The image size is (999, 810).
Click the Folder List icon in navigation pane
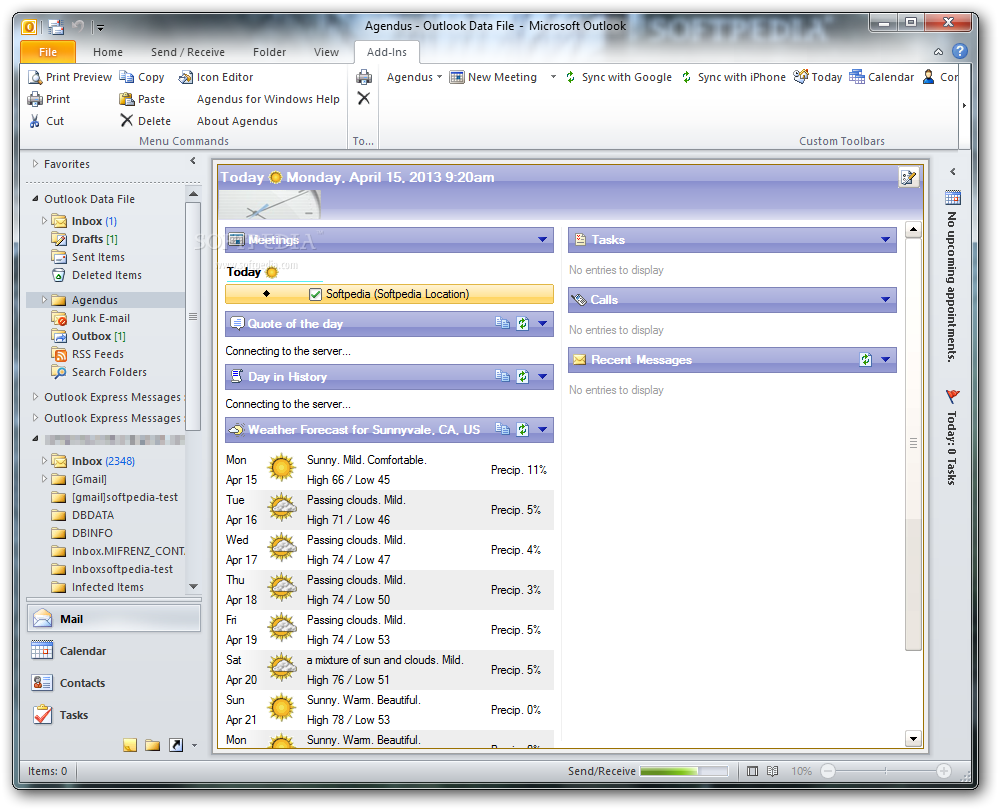(x=152, y=745)
